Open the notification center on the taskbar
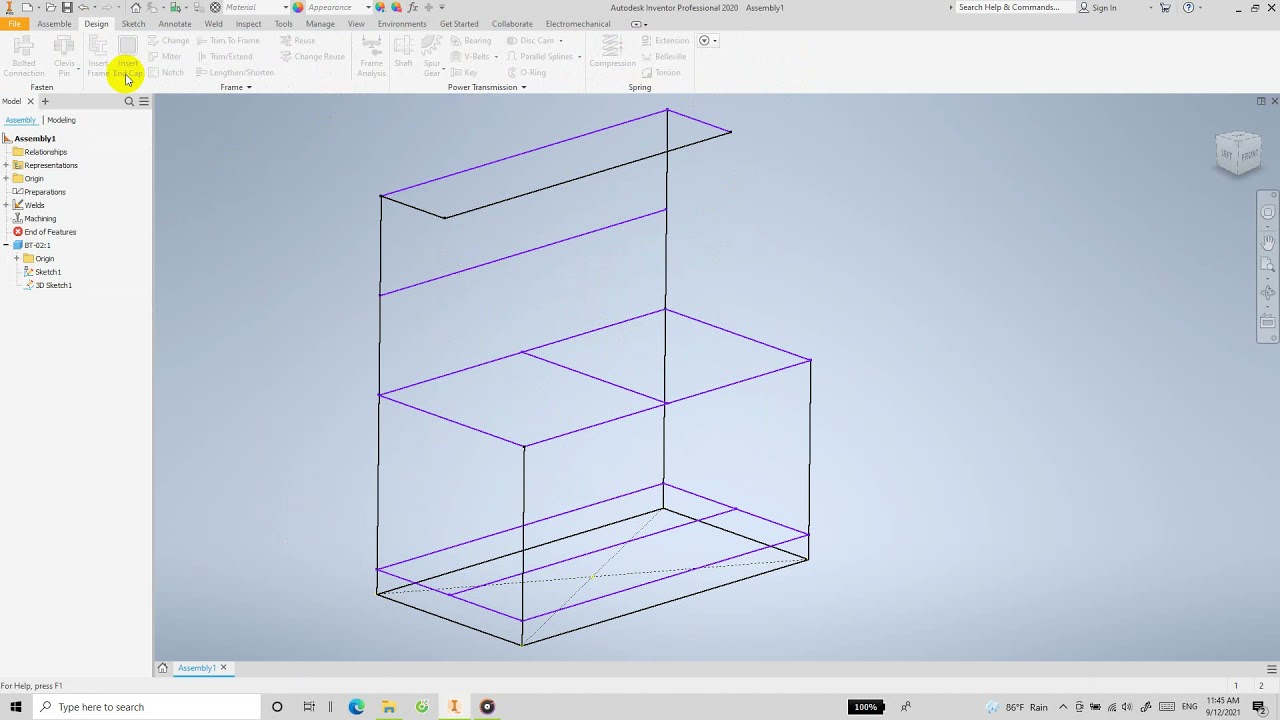Viewport: 1280px width, 720px height. (1259, 707)
